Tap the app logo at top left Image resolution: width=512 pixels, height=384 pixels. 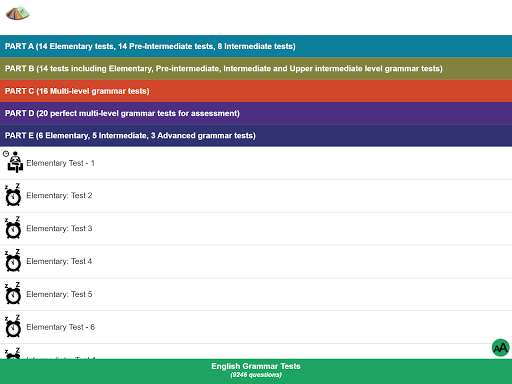coord(18,13)
